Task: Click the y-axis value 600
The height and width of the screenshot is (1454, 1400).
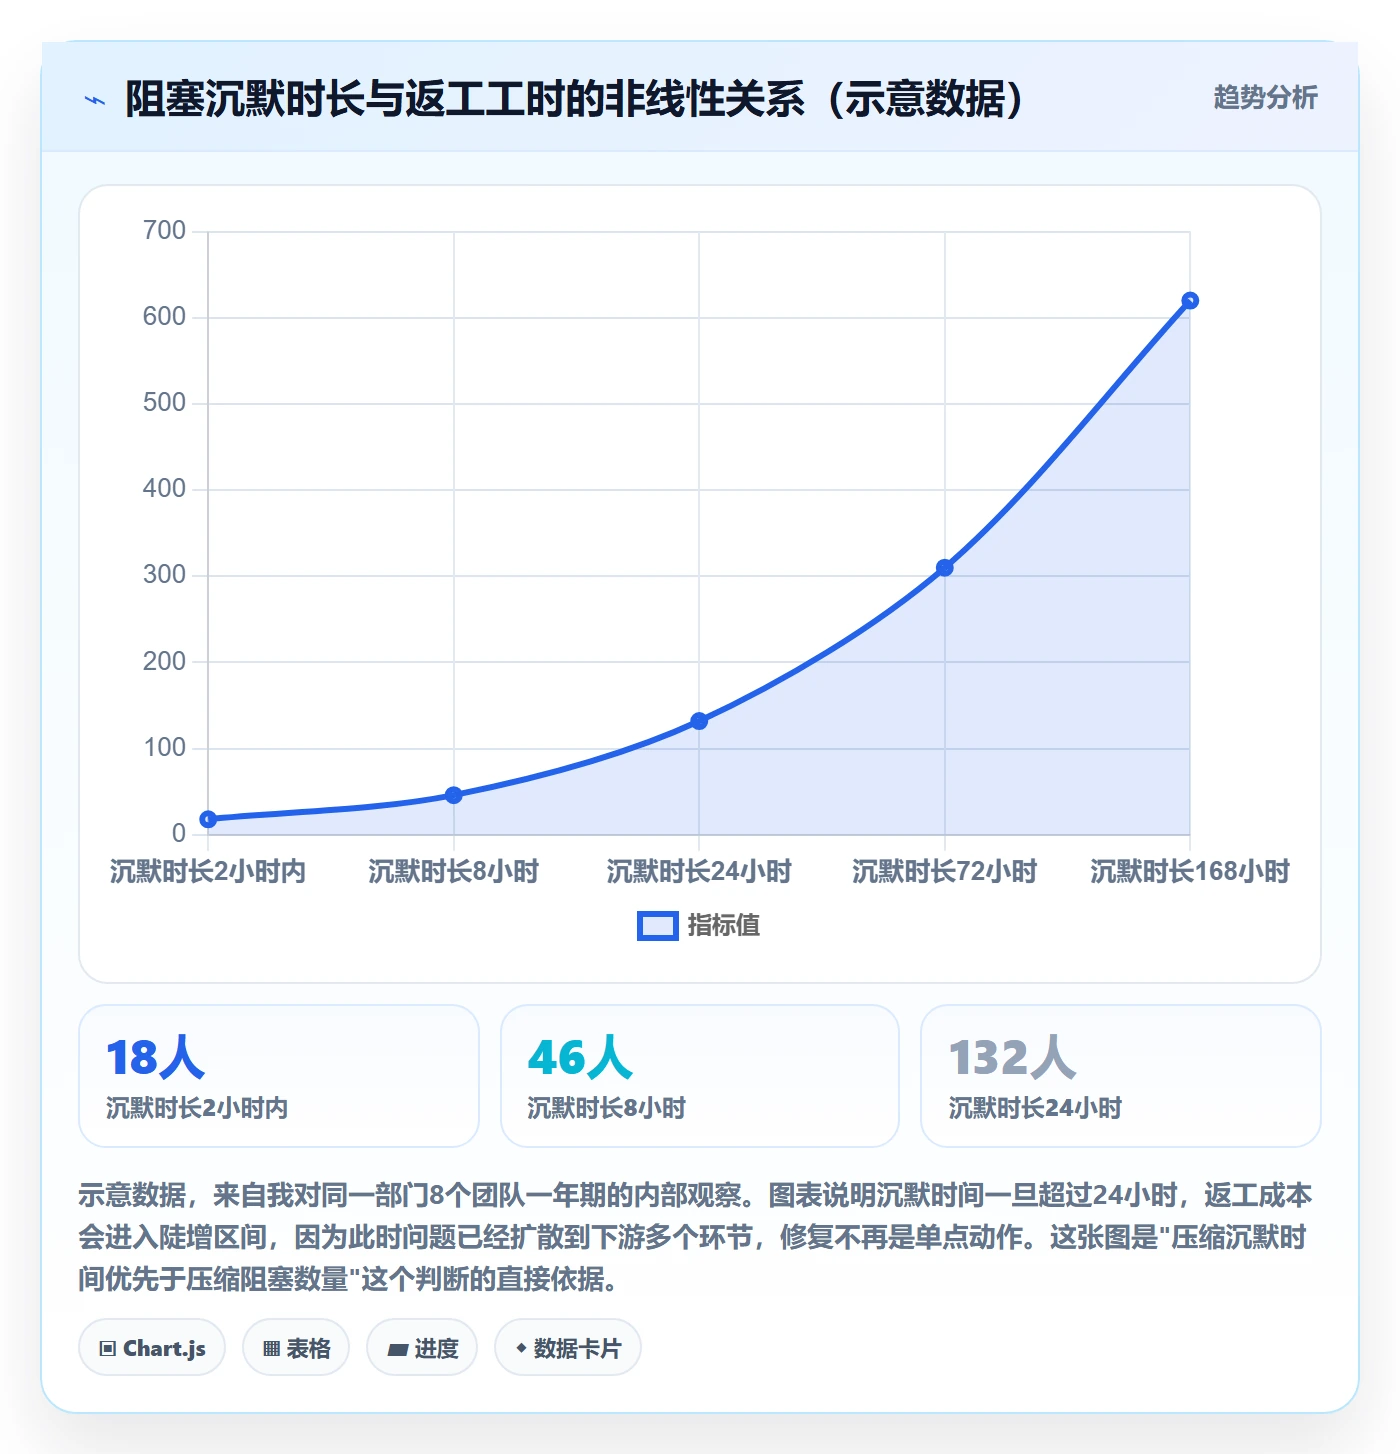Action: (x=164, y=317)
